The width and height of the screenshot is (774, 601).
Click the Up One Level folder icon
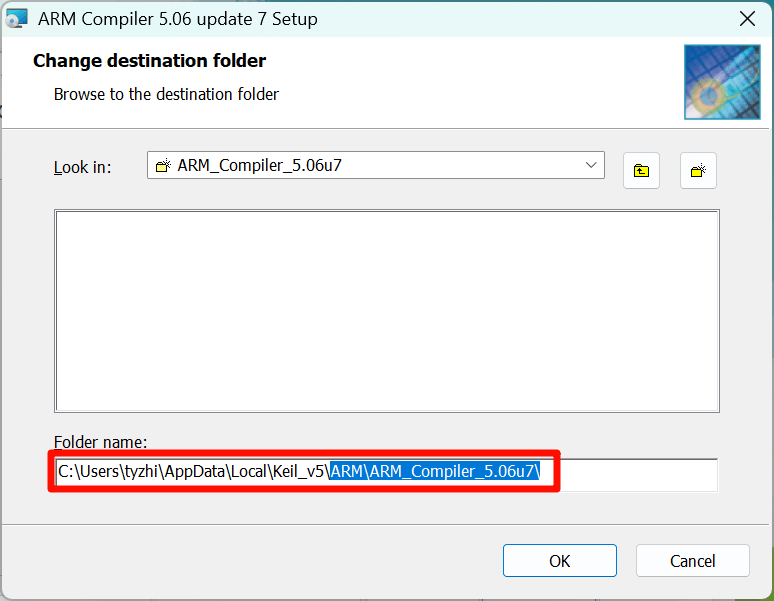(x=641, y=170)
